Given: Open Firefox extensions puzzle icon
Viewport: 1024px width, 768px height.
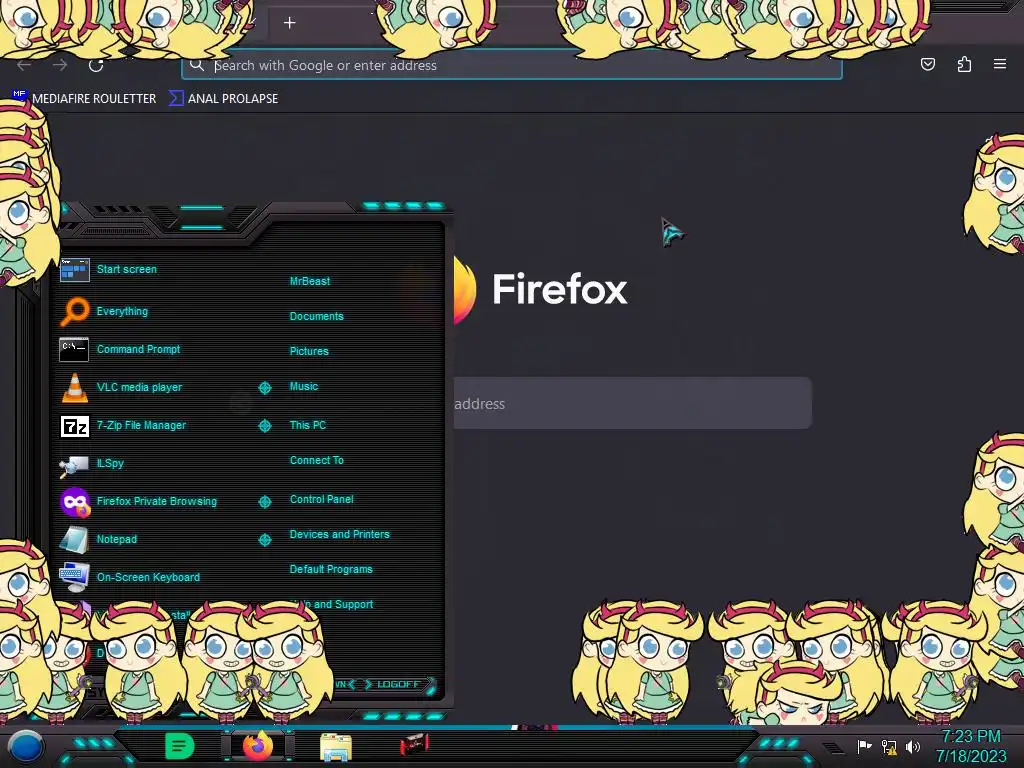Looking at the screenshot, I should [964, 64].
